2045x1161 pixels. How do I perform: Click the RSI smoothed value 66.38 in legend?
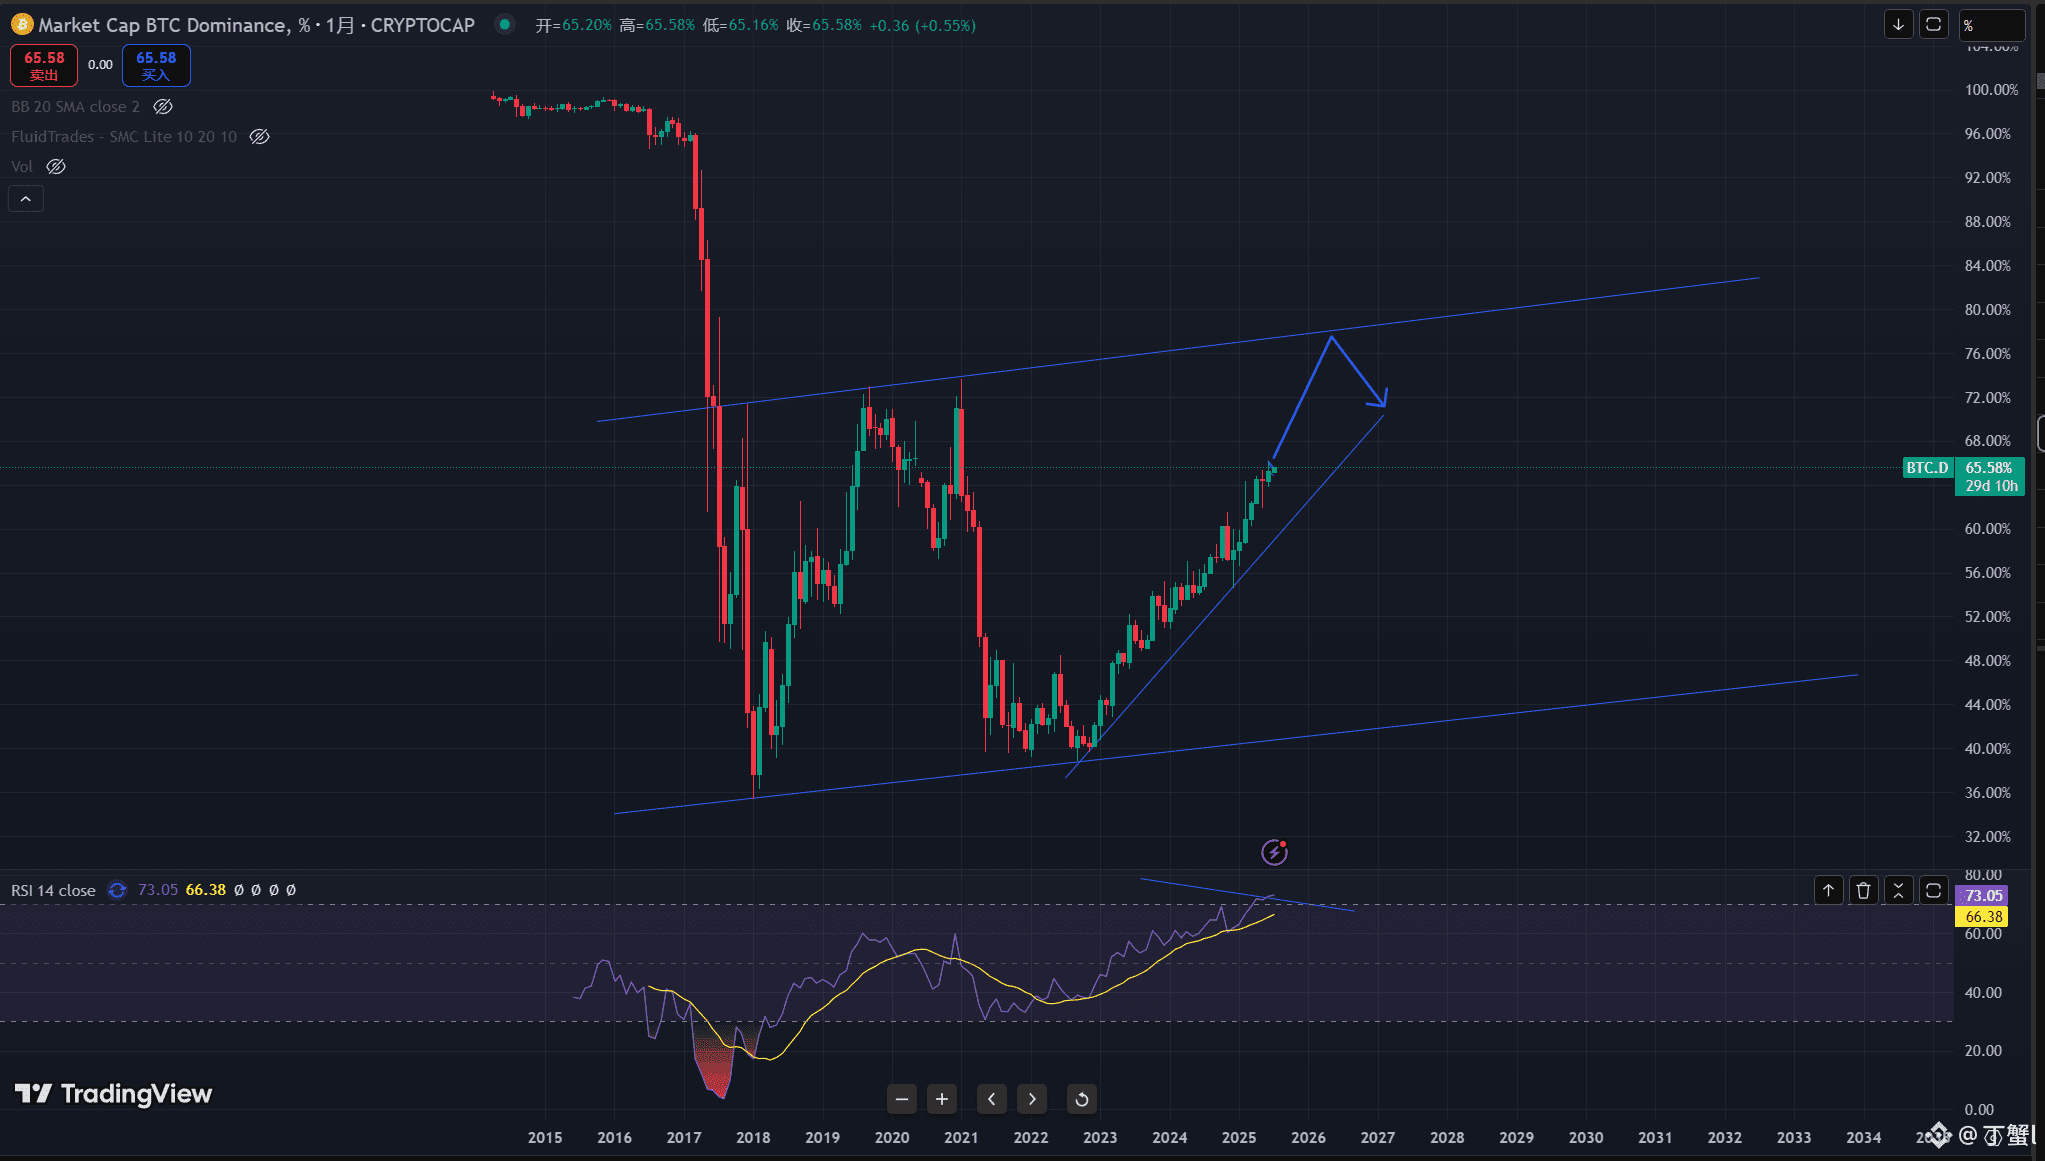tap(206, 890)
